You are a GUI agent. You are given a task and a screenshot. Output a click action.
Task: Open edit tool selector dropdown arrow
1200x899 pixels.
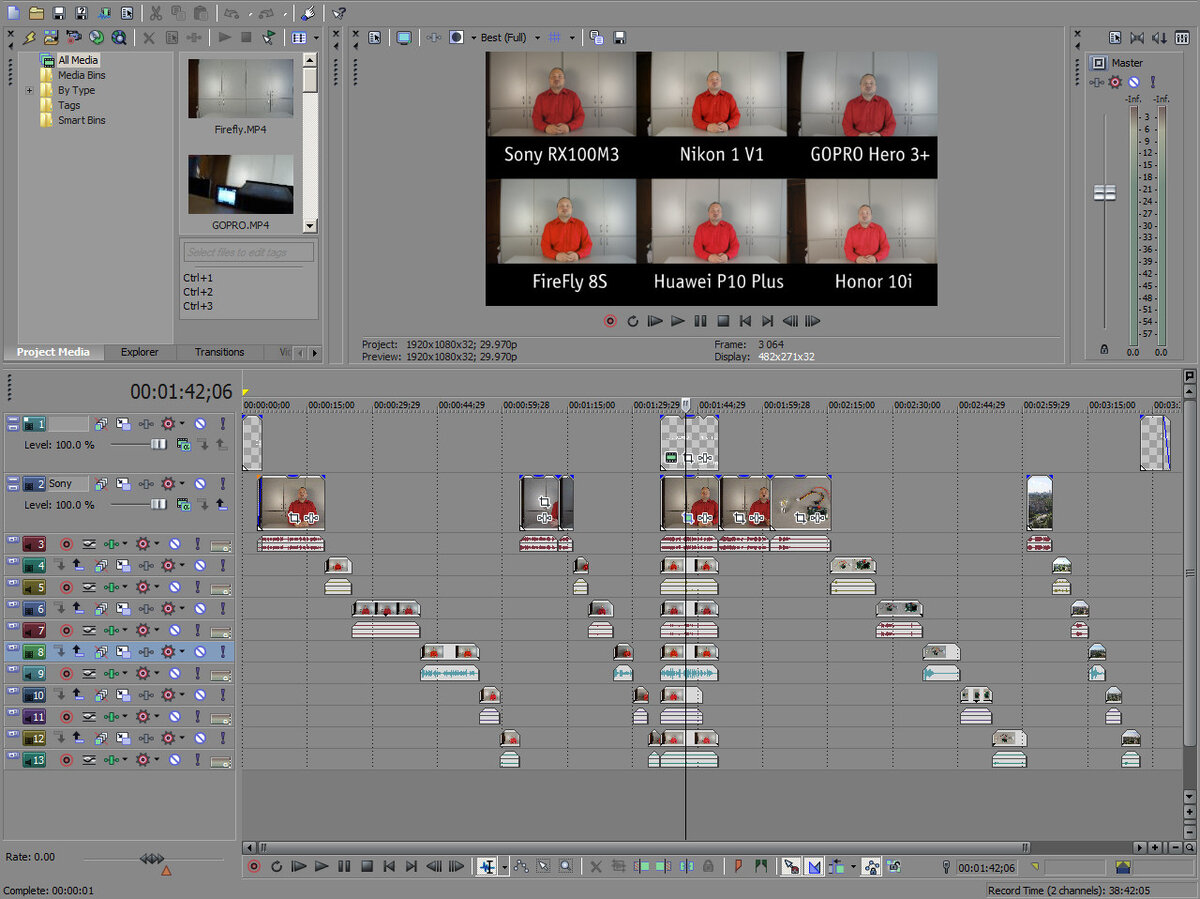(504, 867)
